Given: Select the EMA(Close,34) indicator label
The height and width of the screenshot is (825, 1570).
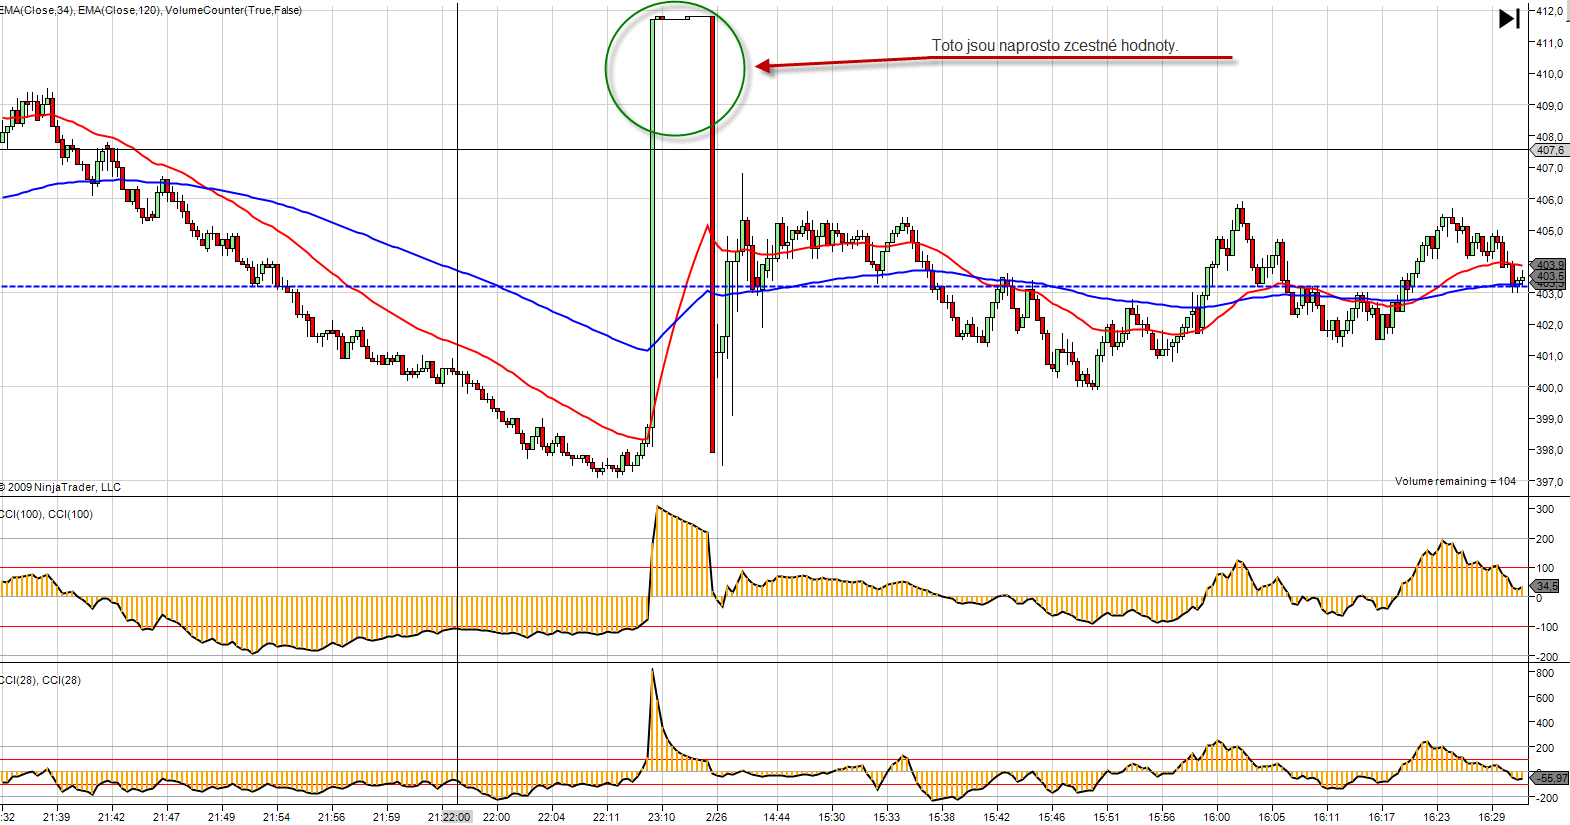Looking at the screenshot, I should (x=37, y=10).
